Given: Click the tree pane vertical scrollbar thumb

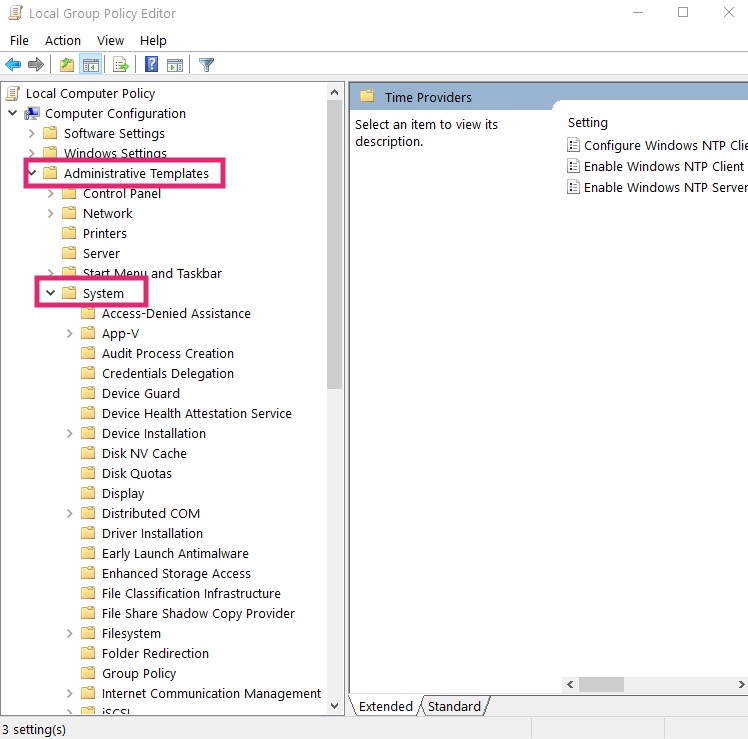Looking at the screenshot, I should tap(334, 244).
